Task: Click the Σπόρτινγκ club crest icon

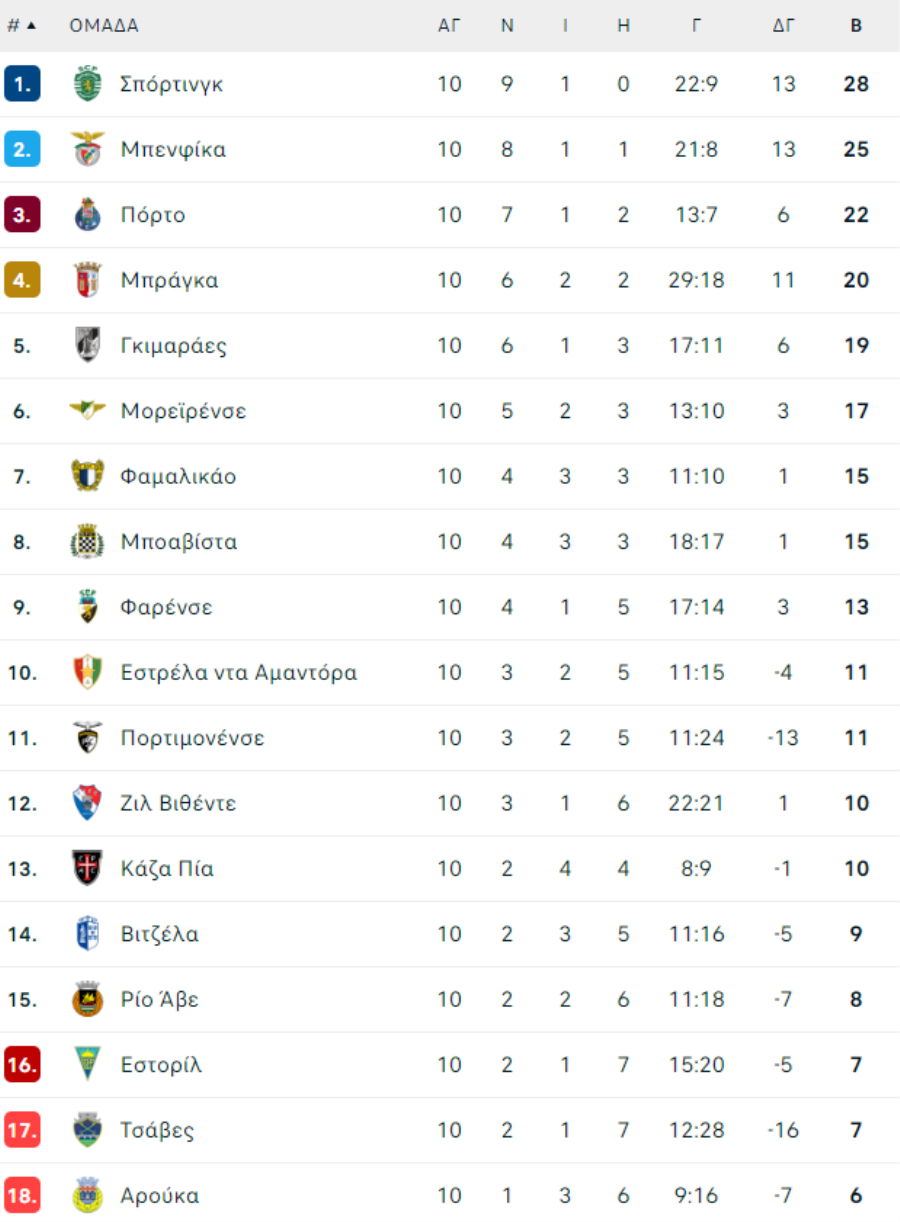Action: pos(88,84)
